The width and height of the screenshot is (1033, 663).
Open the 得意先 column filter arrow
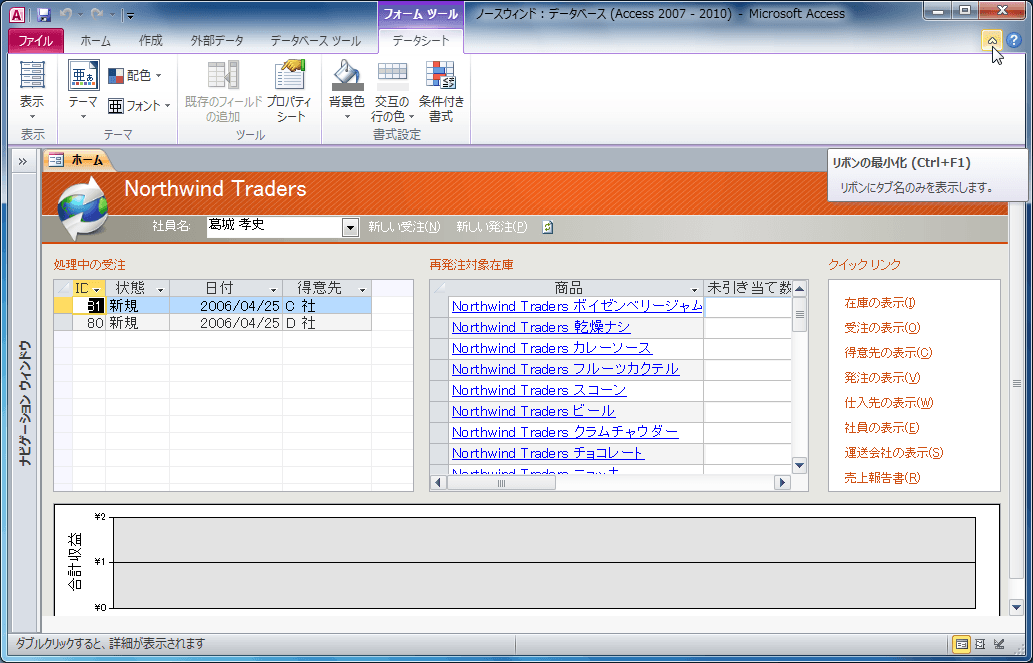(x=362, y=289)
